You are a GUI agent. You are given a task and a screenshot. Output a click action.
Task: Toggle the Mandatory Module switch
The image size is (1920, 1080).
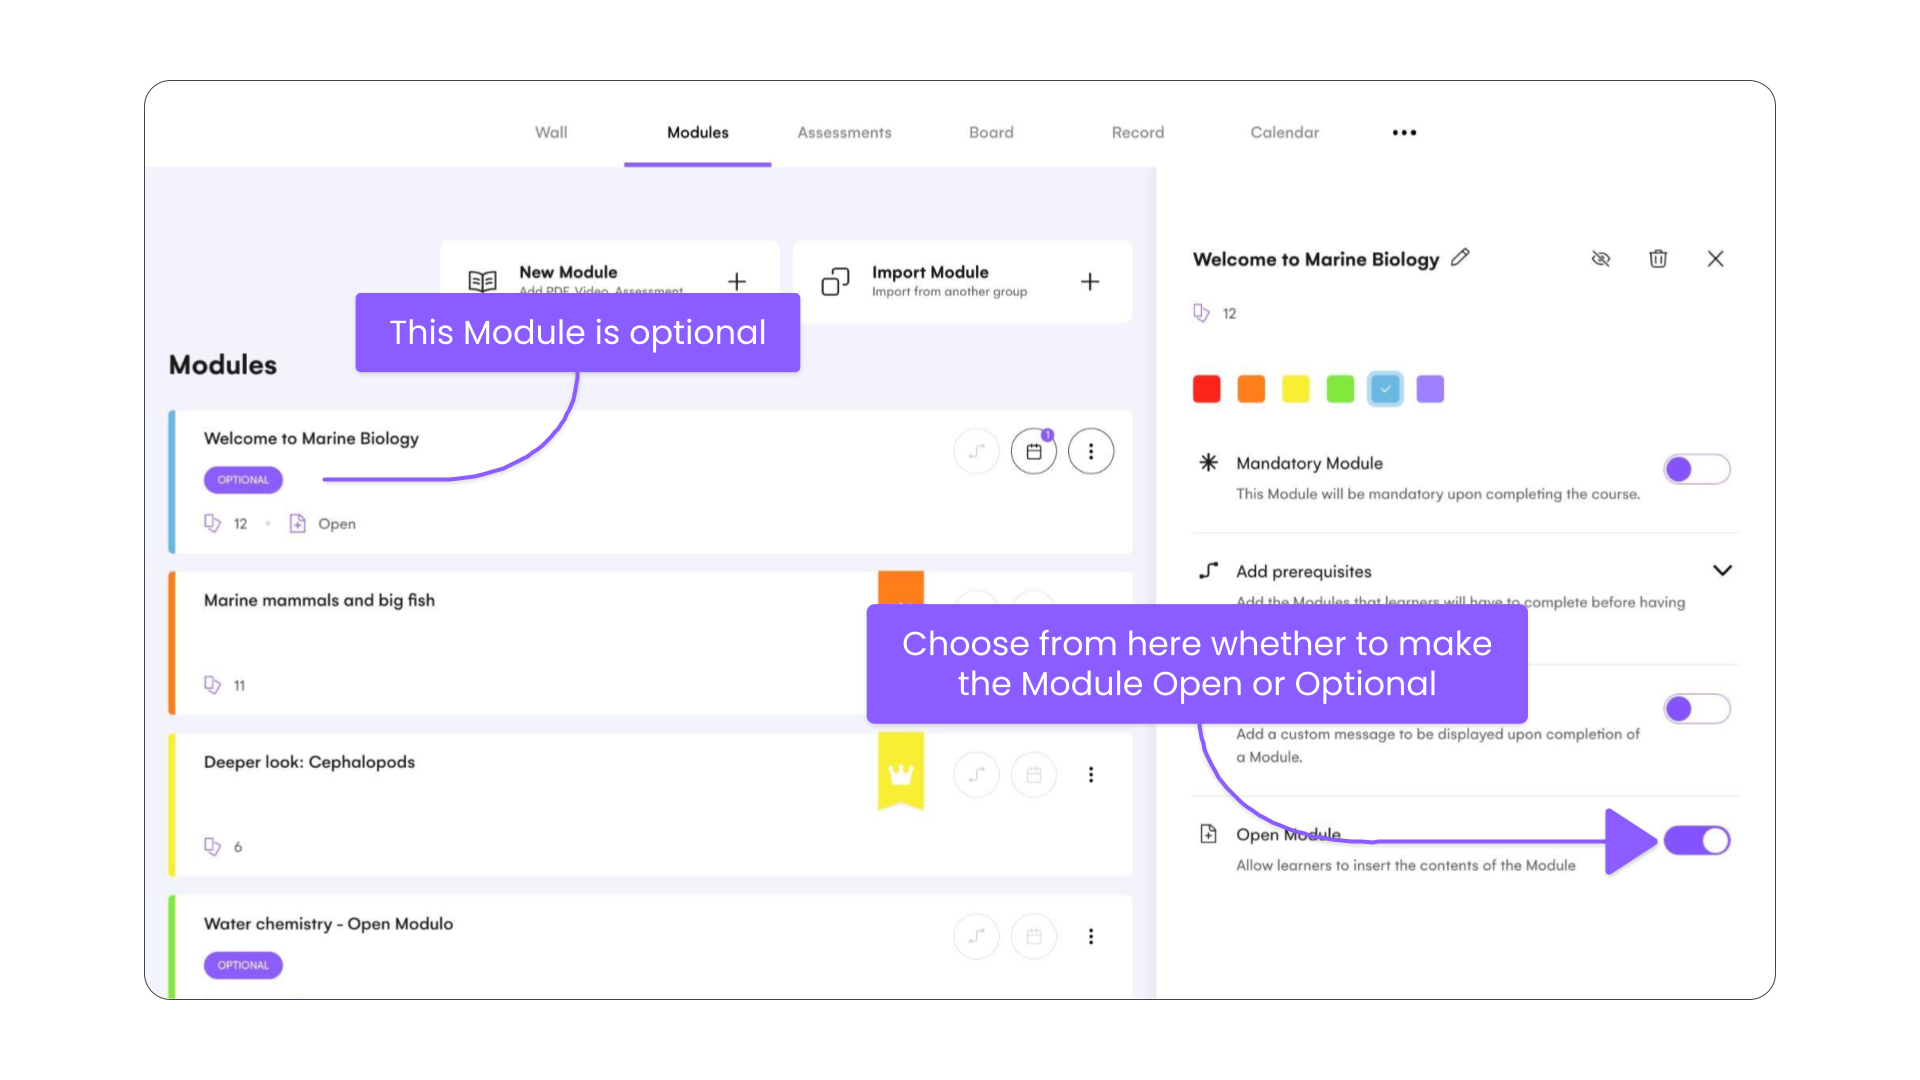pyautogui.click(x=1697, y=469)
